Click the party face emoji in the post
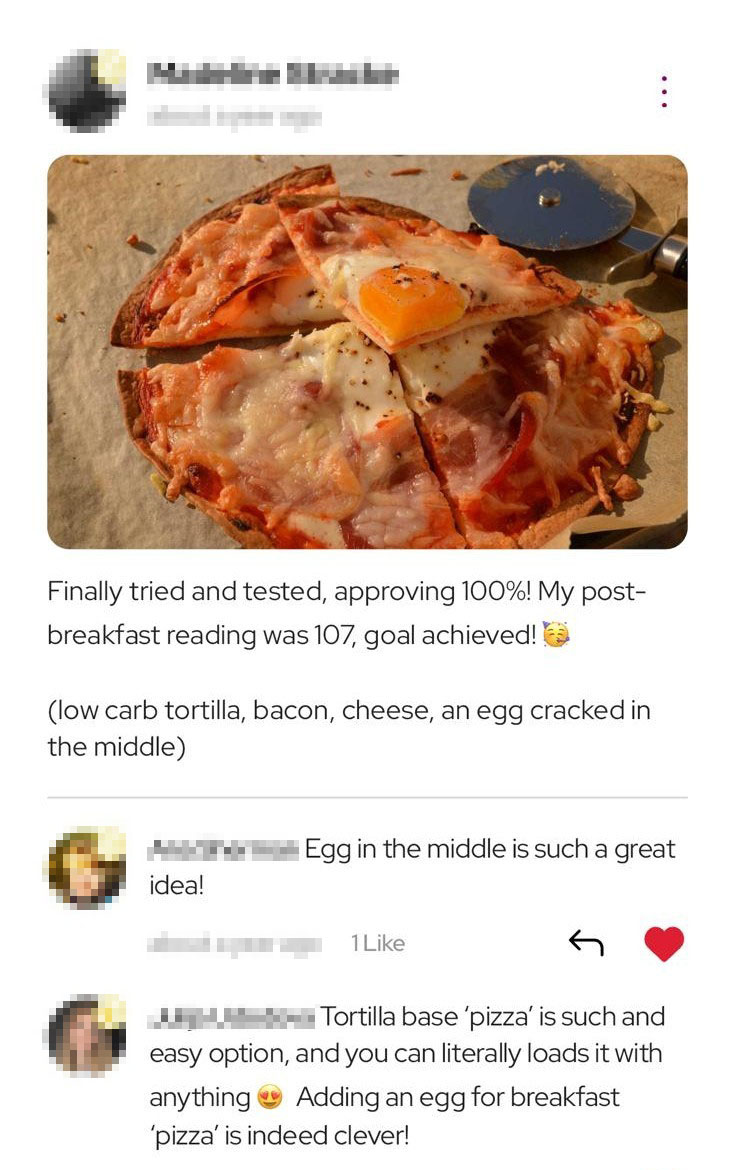The height and width of the screenshot is (1170, 735). click(556, 634)
